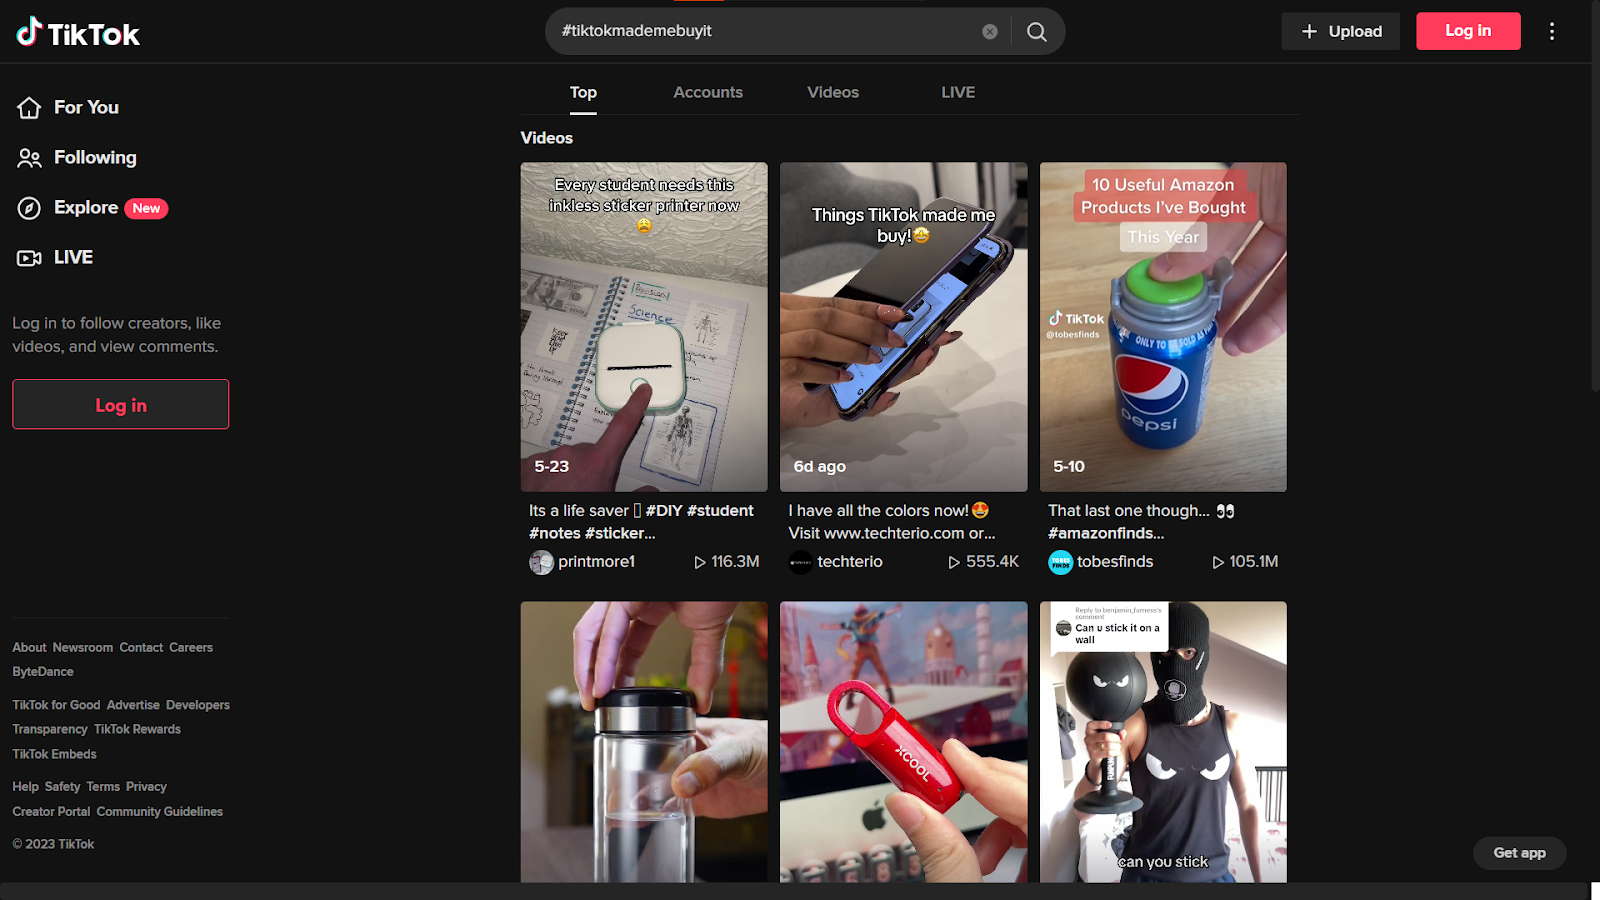Click tobesfinds username
1600x900 pixels.
[x=1115, y=562]
